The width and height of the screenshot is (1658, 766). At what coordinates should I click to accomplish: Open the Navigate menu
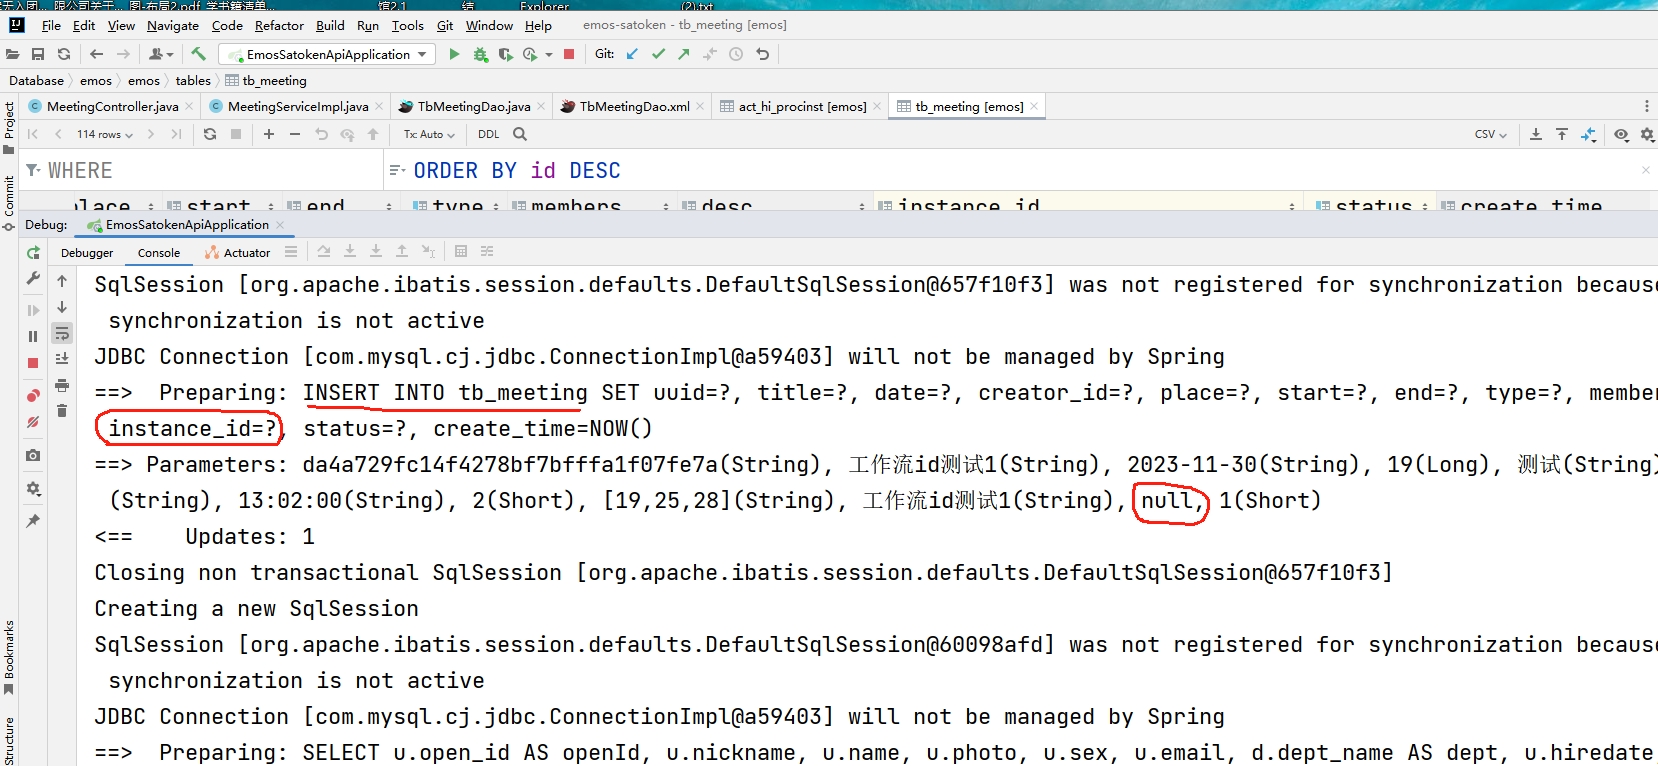coord(173,25)
